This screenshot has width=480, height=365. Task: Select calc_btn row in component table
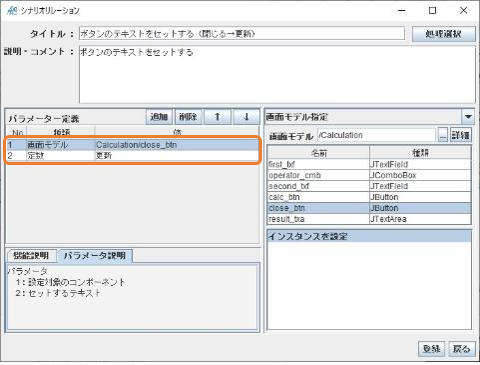[x=369, y=197]
